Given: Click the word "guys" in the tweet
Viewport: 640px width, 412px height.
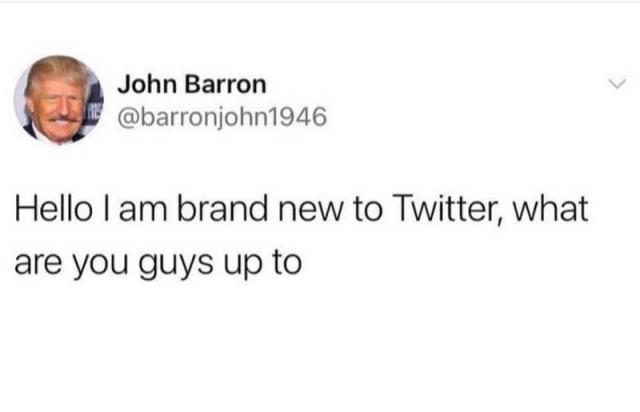Looking at the screenshot, I should pos(176,264).
